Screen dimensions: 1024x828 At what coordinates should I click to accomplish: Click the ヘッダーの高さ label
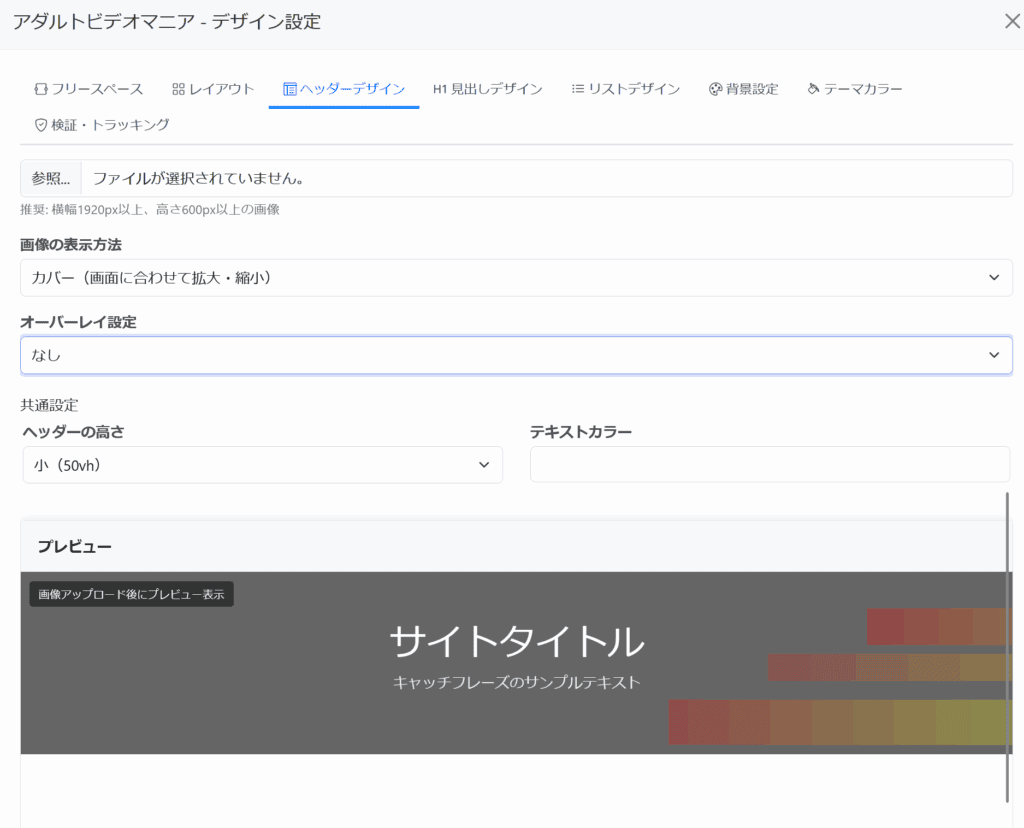pos(73,432)
